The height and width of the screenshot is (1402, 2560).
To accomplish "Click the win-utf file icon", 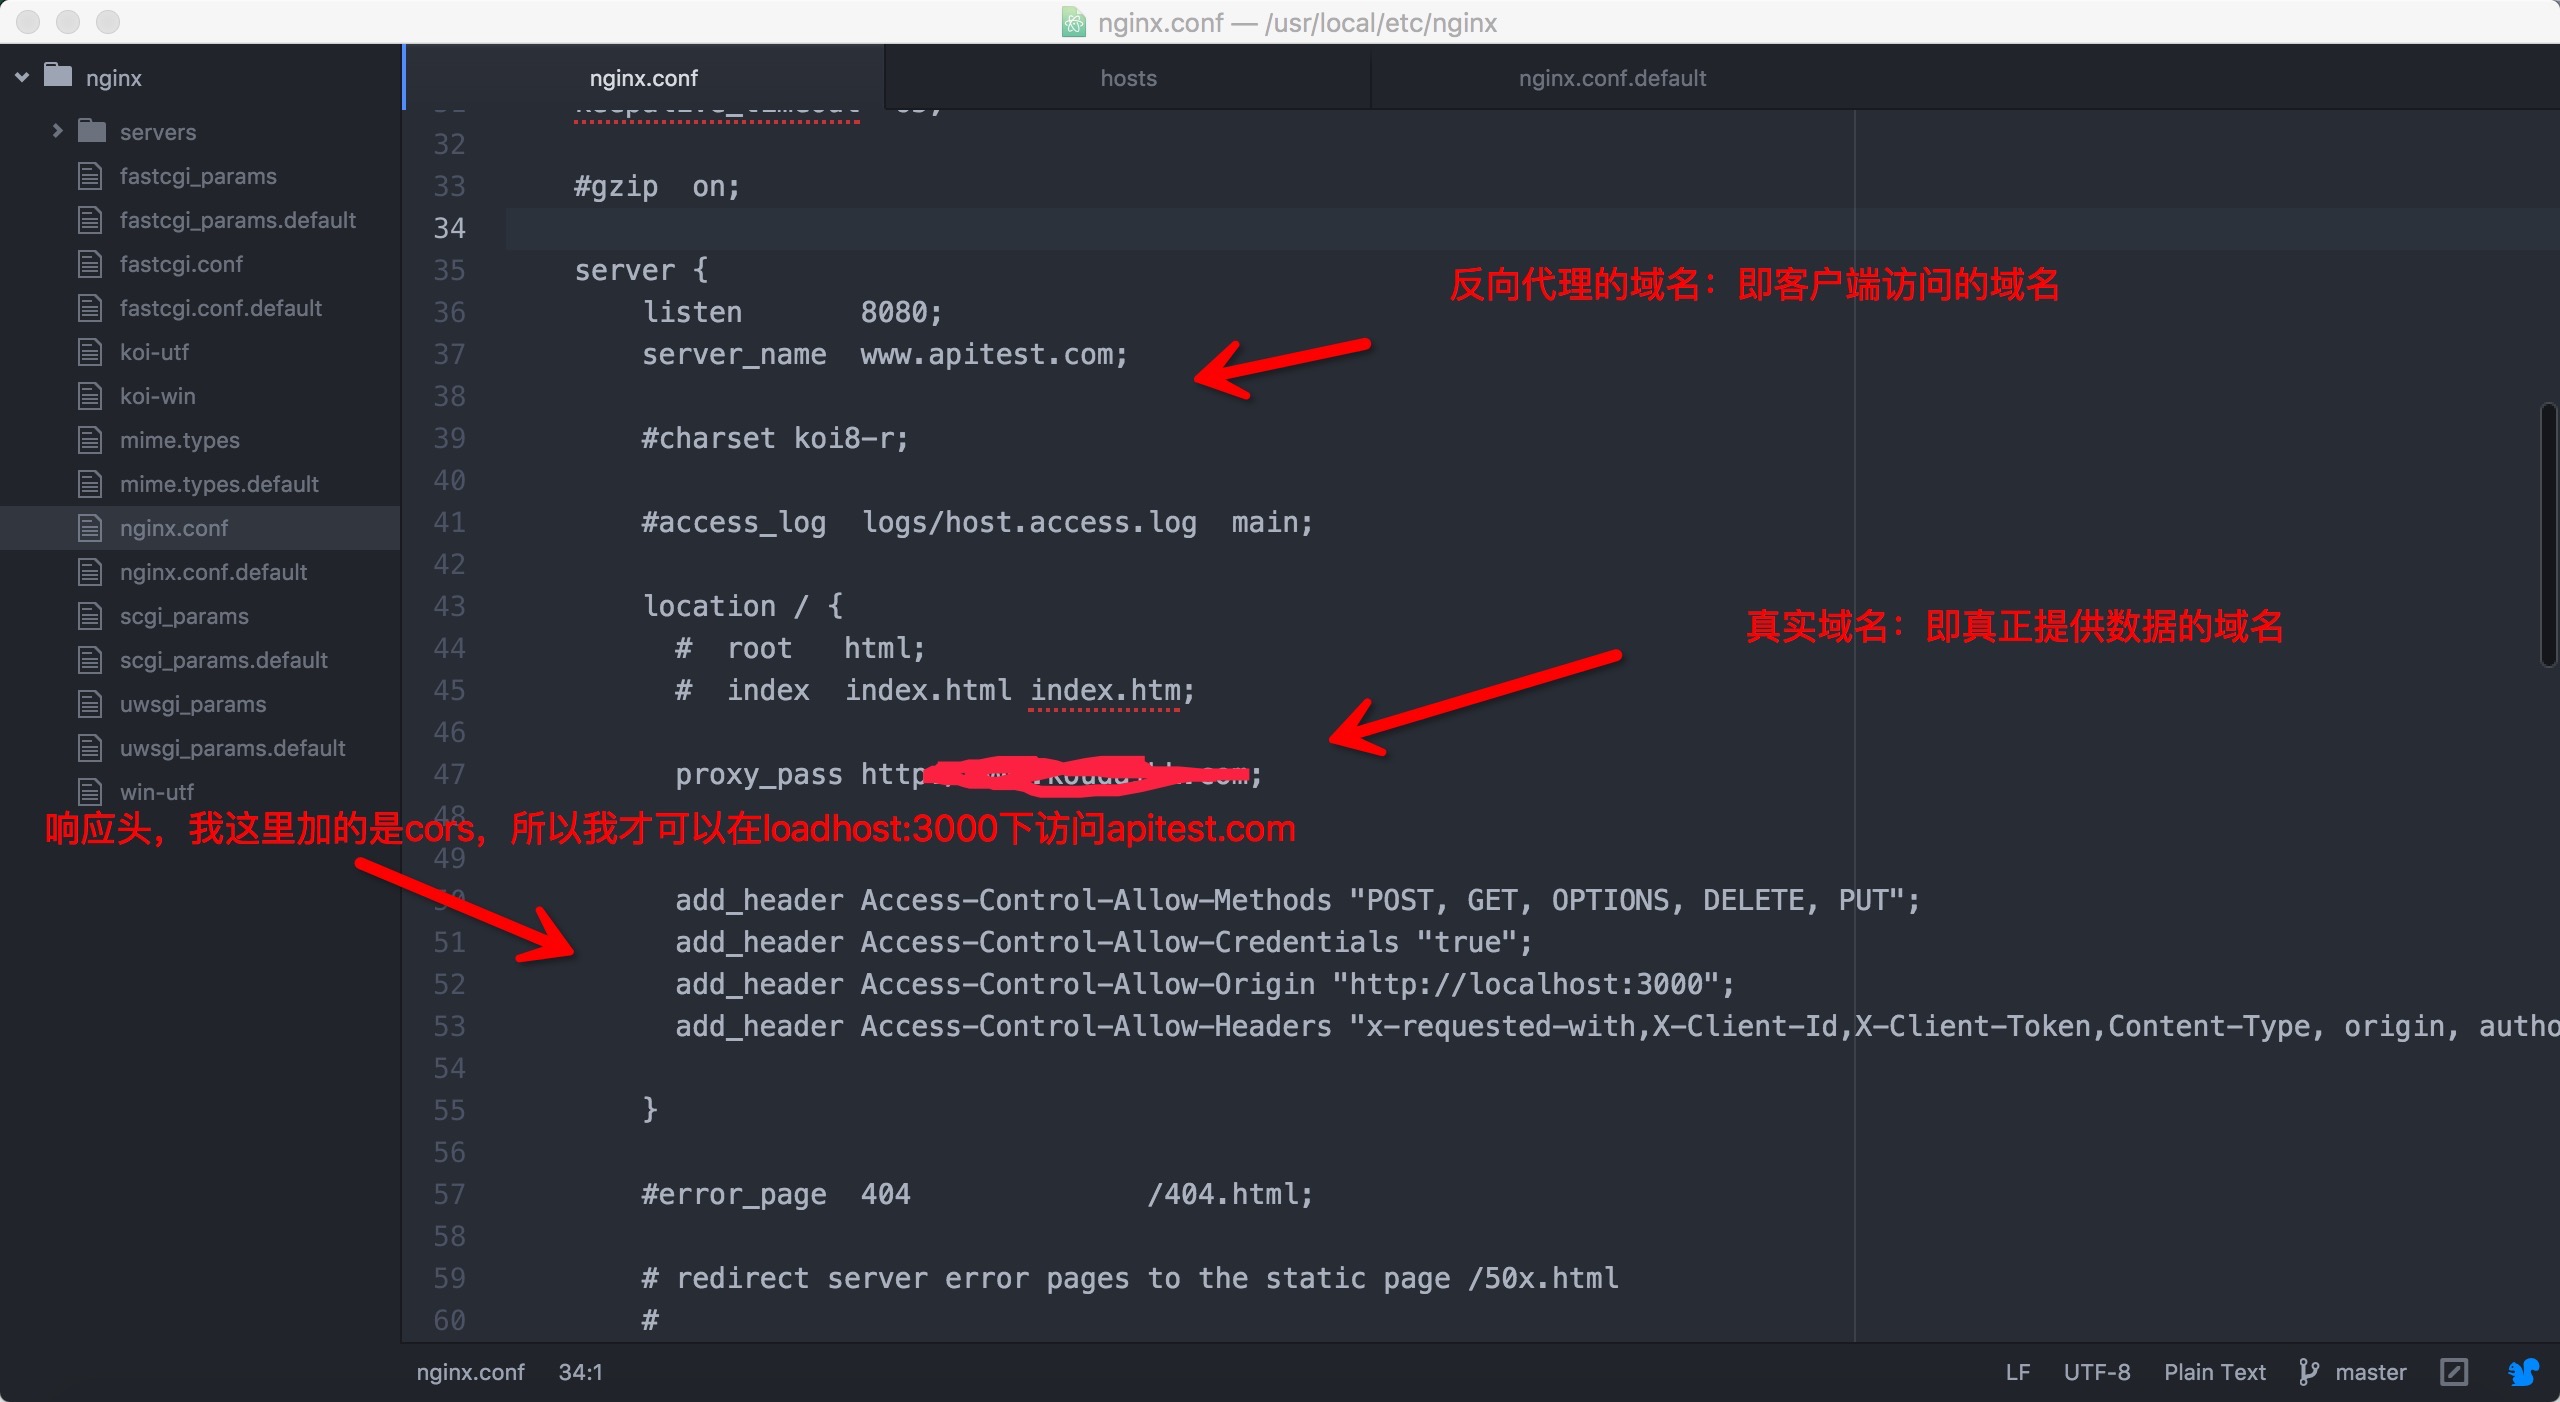I will [90, 792].
